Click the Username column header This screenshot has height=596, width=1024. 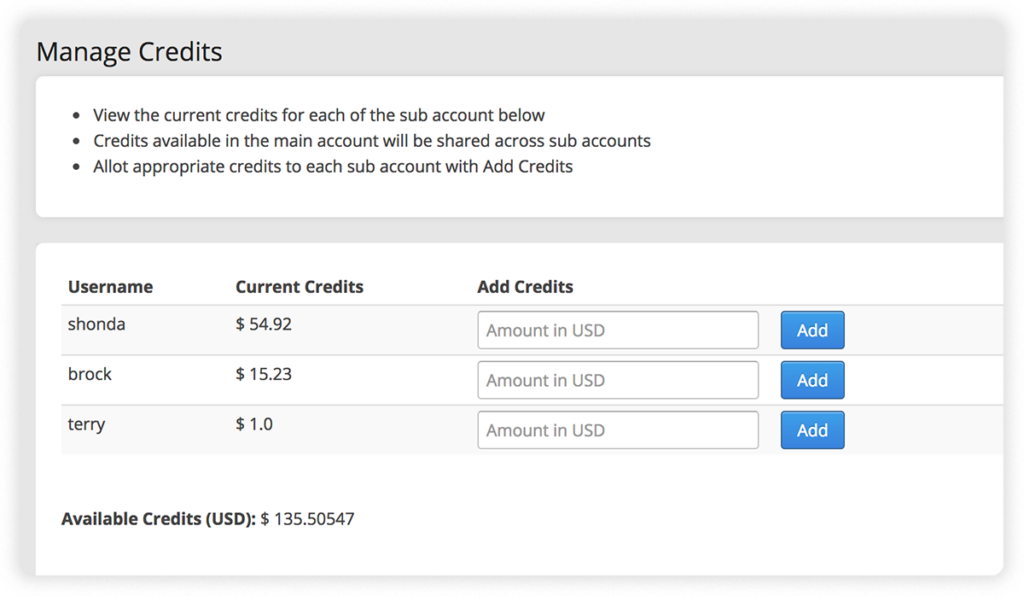click(x=110, y=287)
